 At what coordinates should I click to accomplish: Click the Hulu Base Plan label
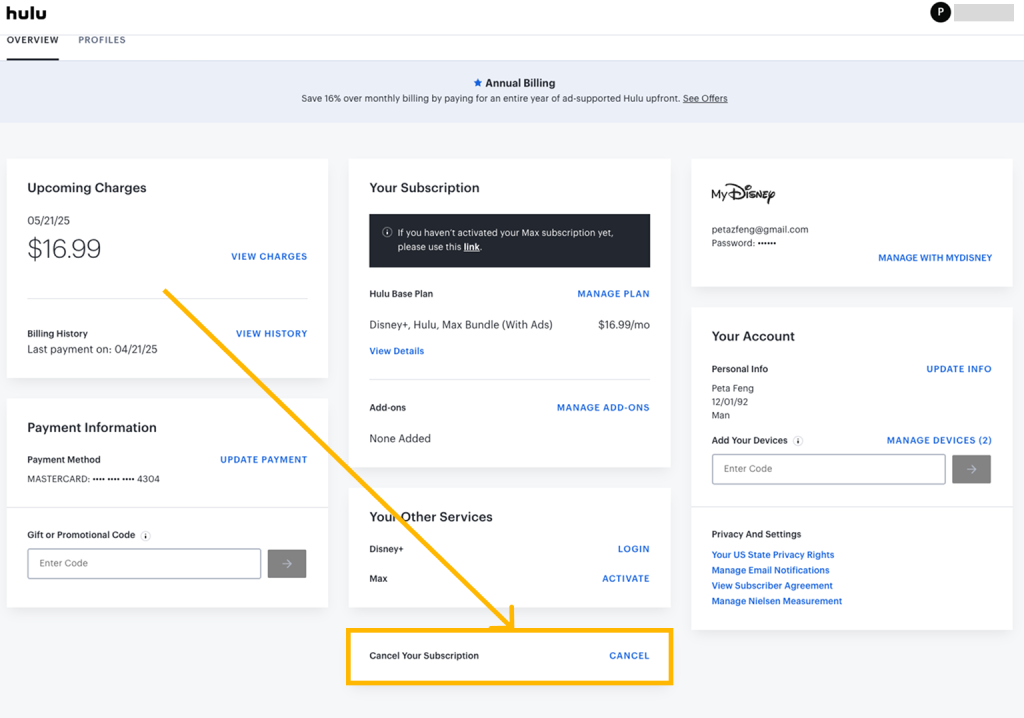tap(401, 294)
